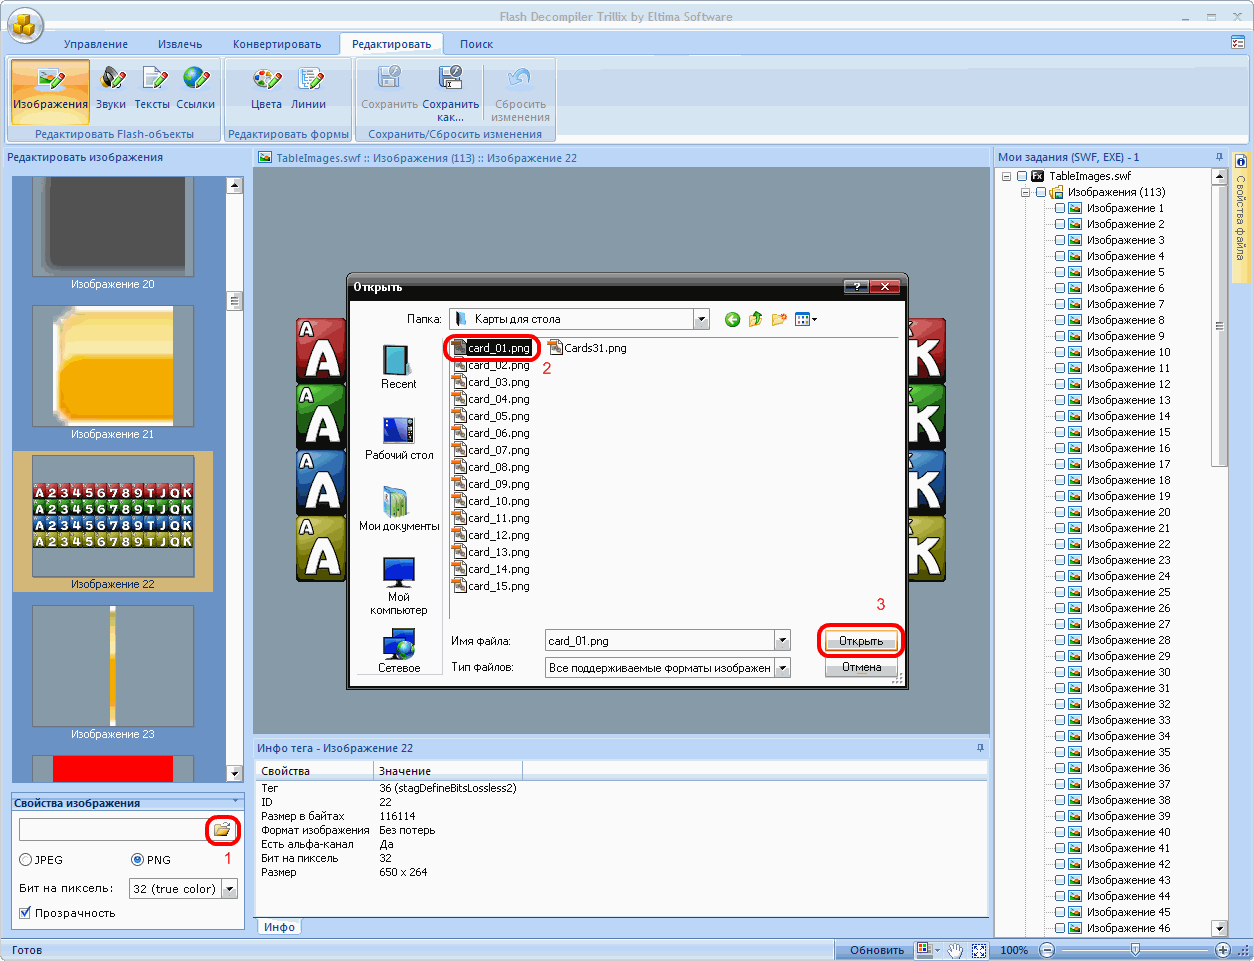This screenshot has width=1254, height=961.
Task: Click the Рабочий стол shortcut in dialog sidebar
Action: click(x=399, y=438)
